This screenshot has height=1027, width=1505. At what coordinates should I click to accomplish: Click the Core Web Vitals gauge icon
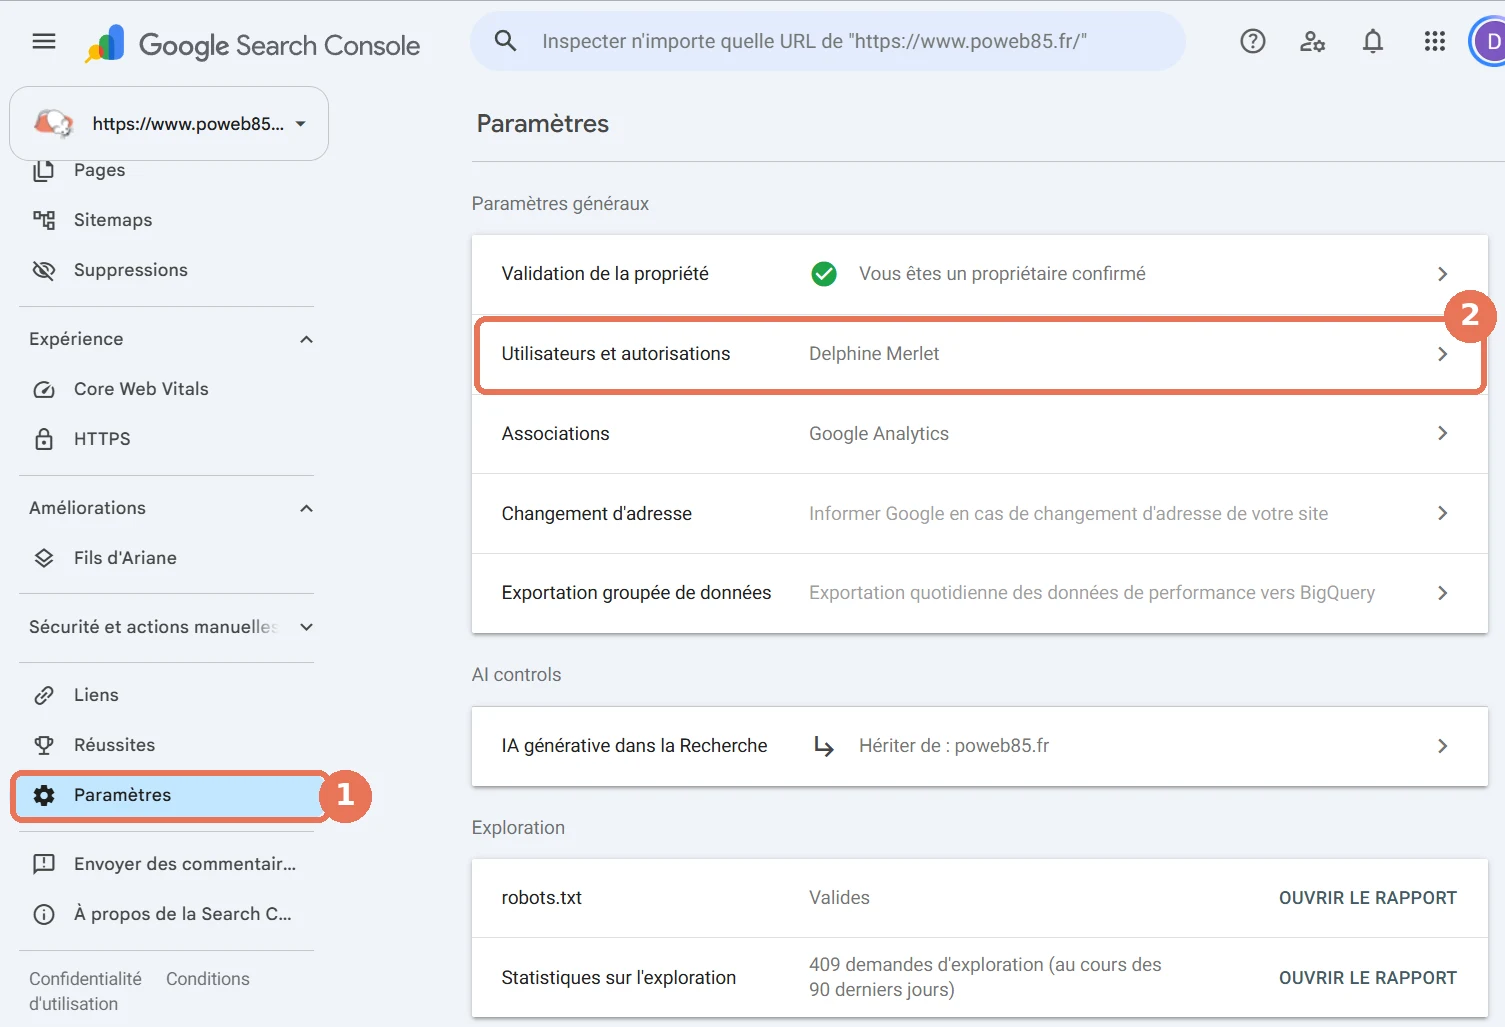44,389
